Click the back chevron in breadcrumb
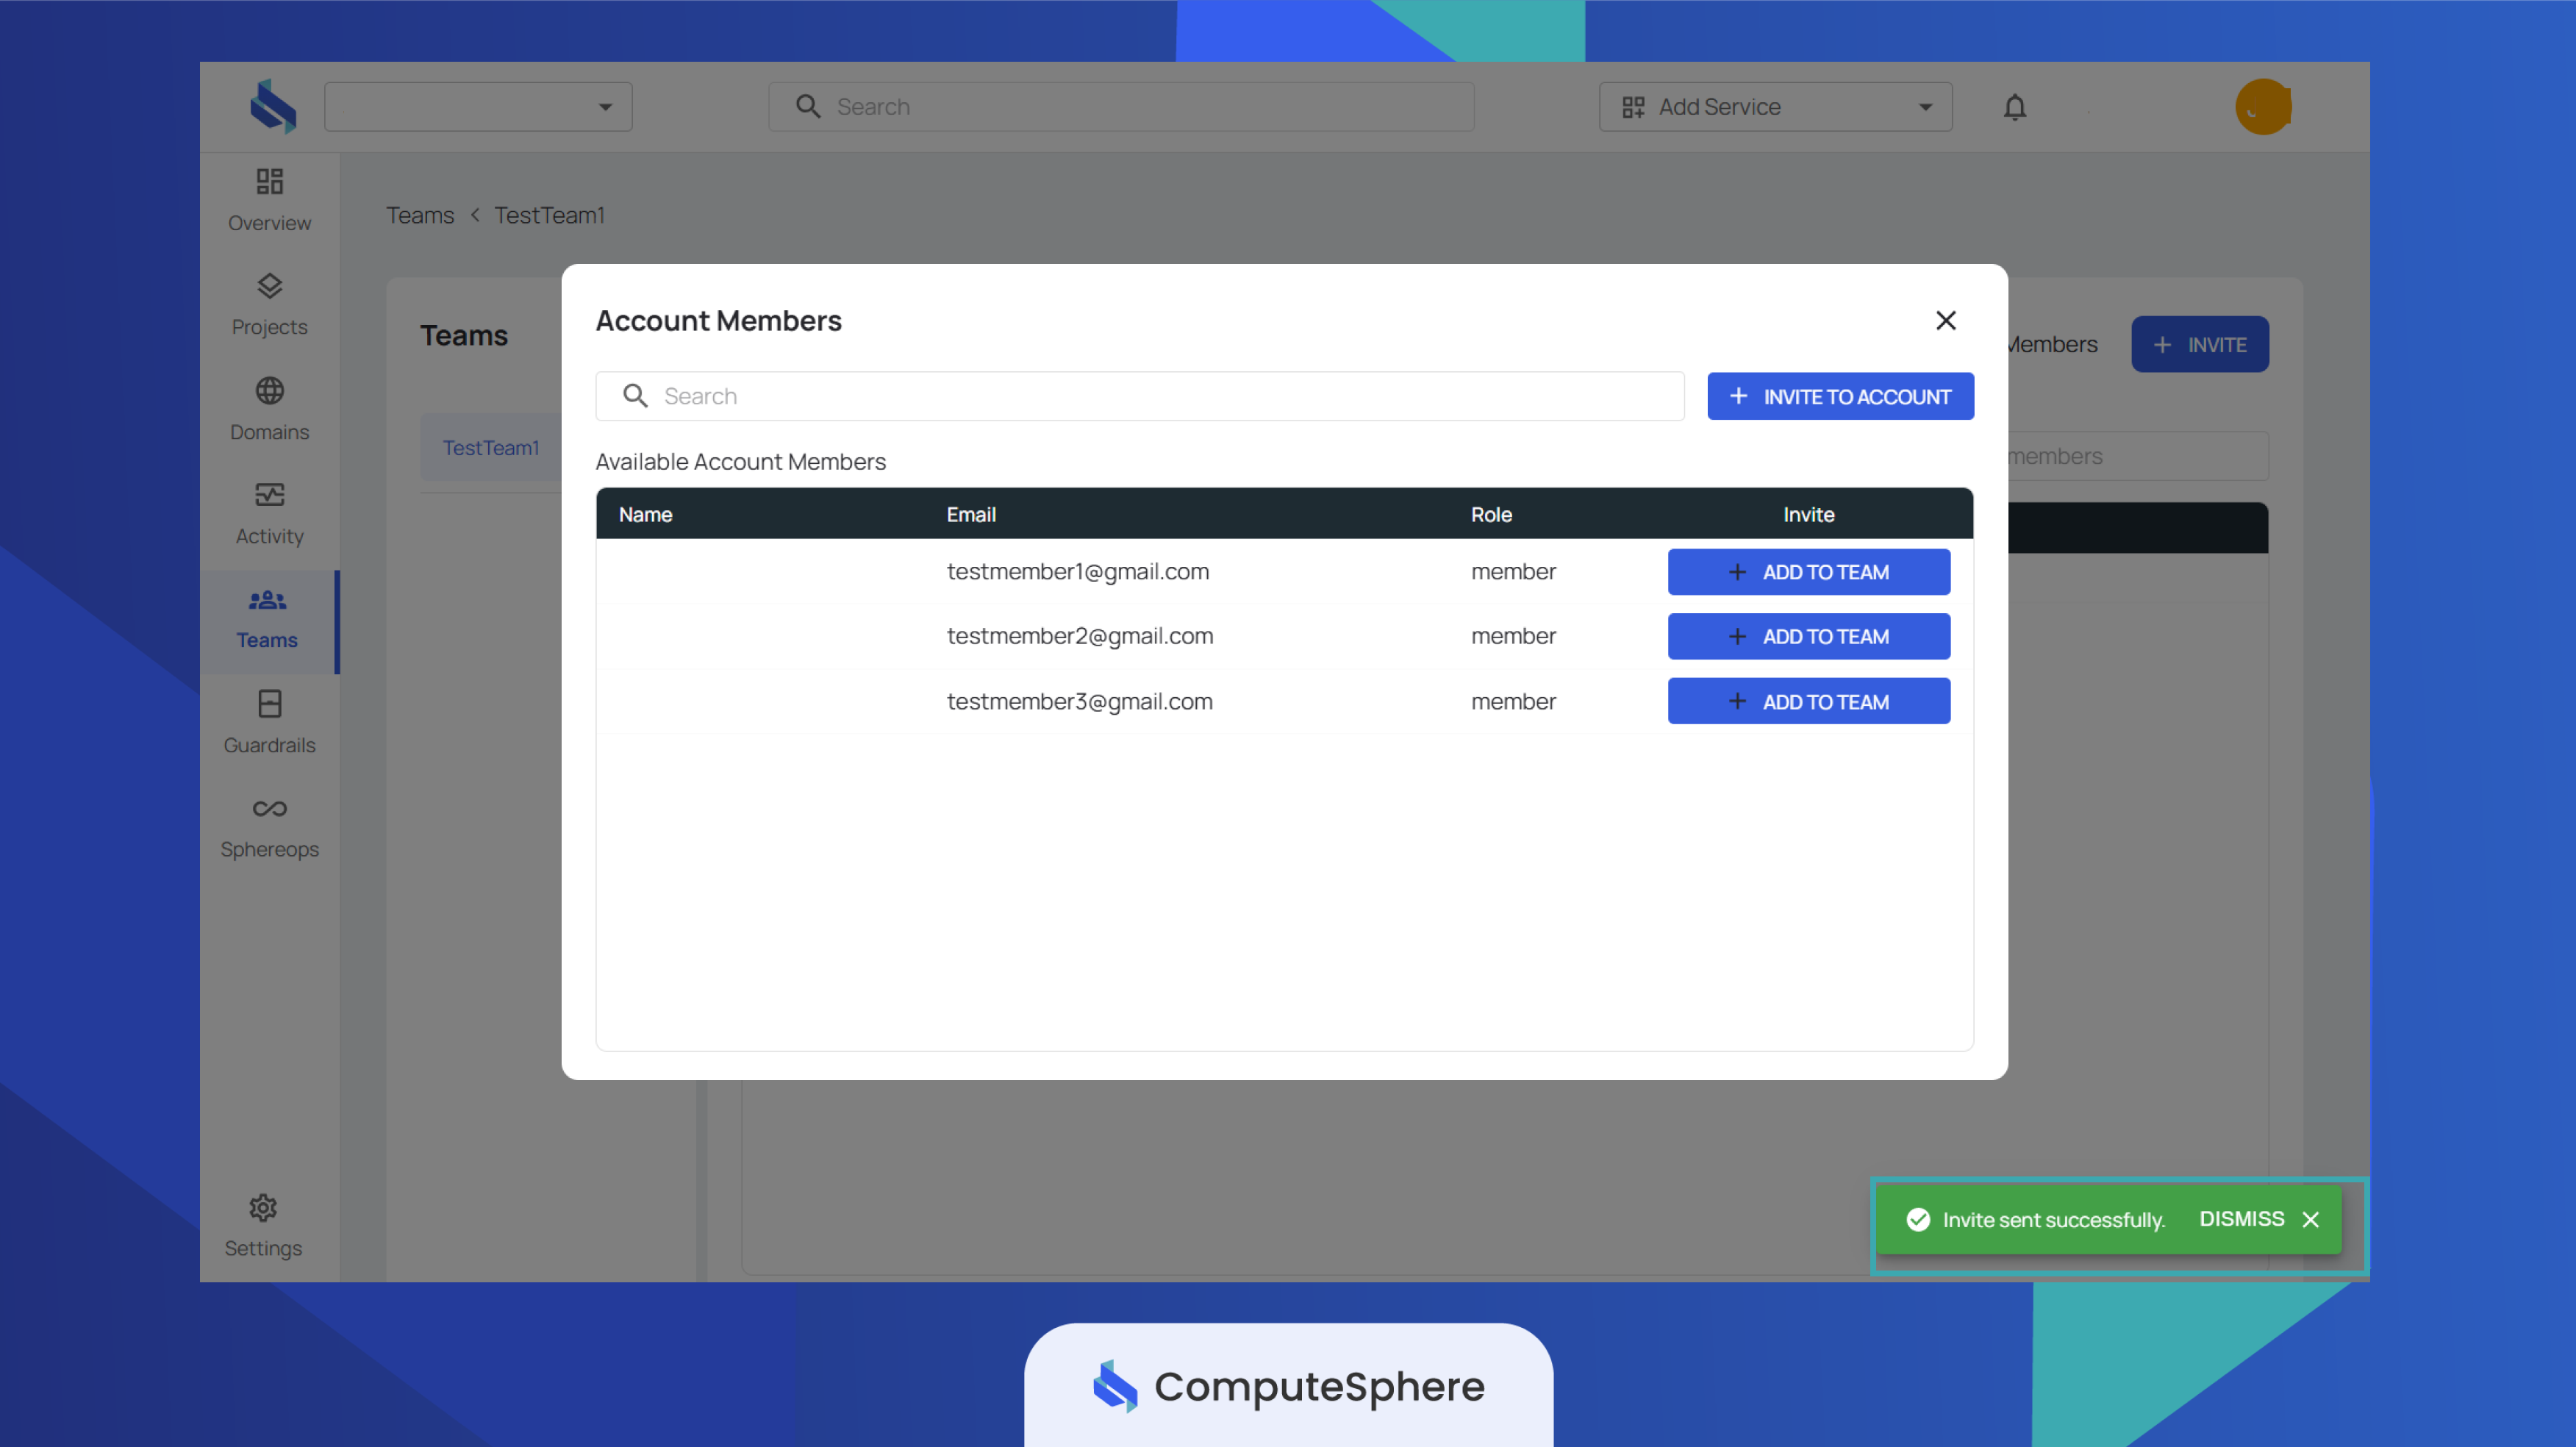The height and width of the screenshot is (1447, 2576). [475, 215]
